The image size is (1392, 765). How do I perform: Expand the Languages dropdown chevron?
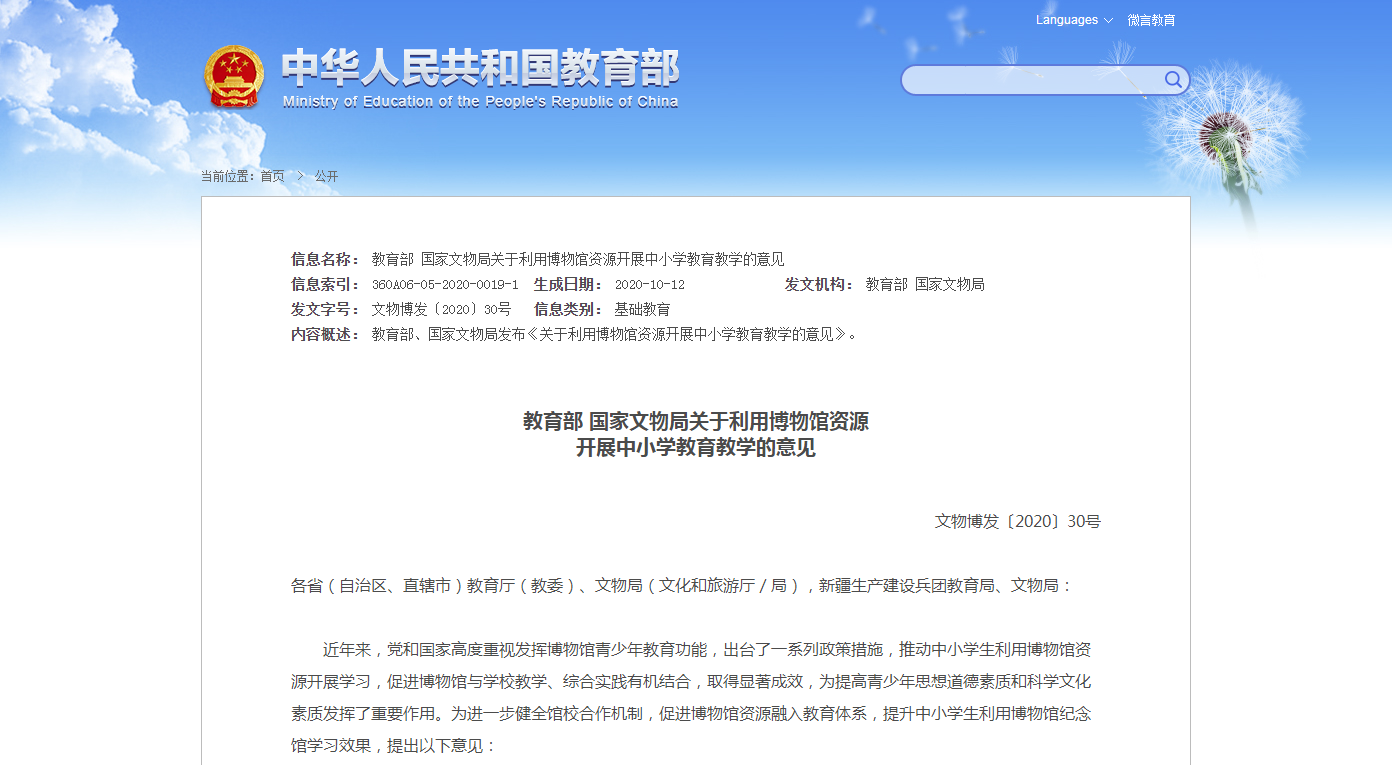[x=1108, y=21]
